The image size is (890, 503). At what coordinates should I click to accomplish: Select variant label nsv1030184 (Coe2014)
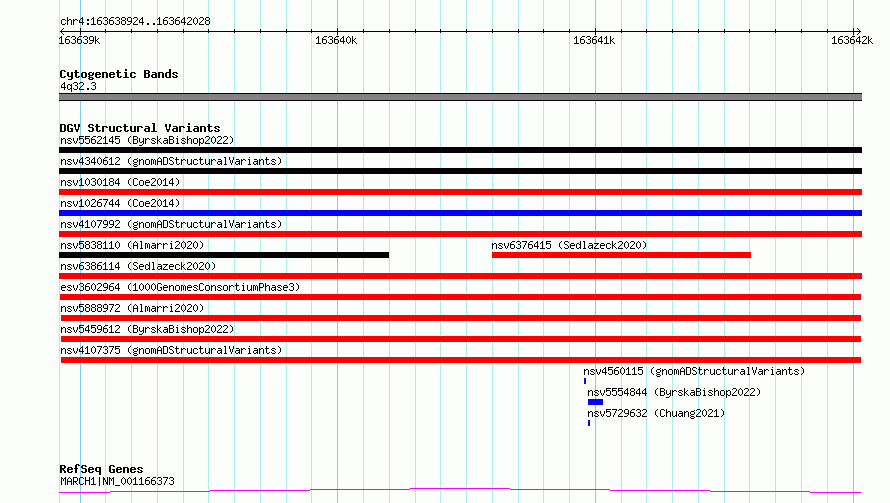click(120, 182)
